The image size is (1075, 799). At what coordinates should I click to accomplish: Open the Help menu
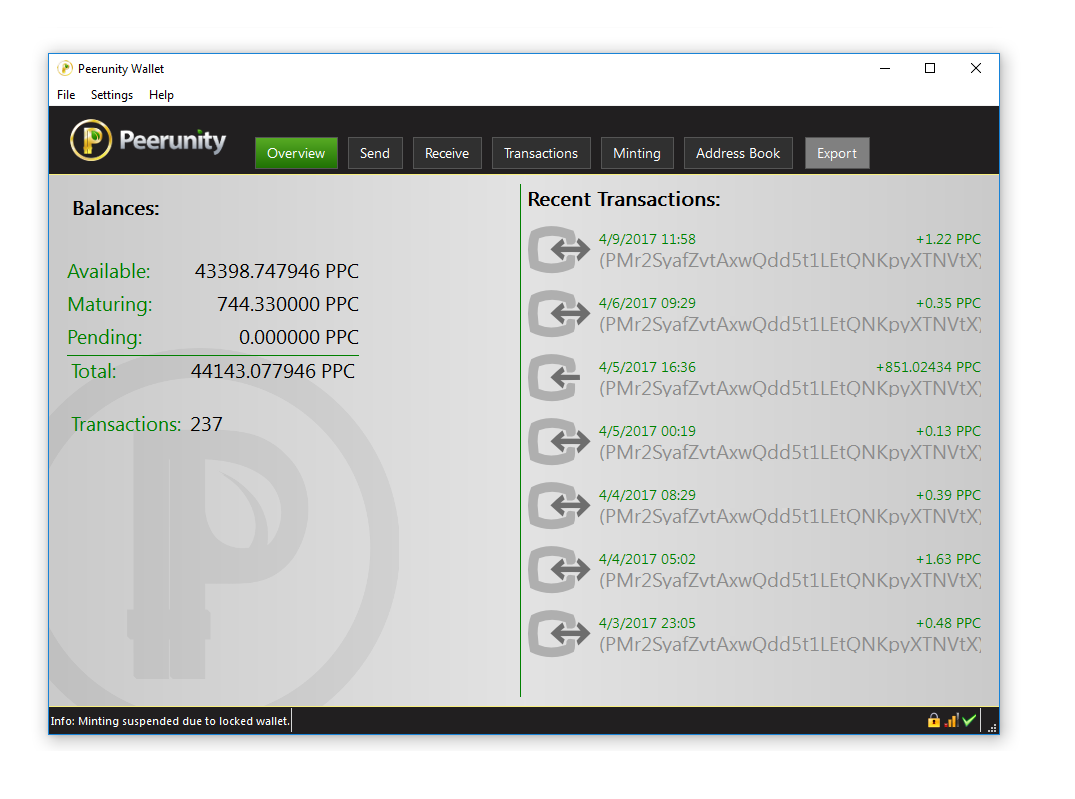[x=161, y=95]
